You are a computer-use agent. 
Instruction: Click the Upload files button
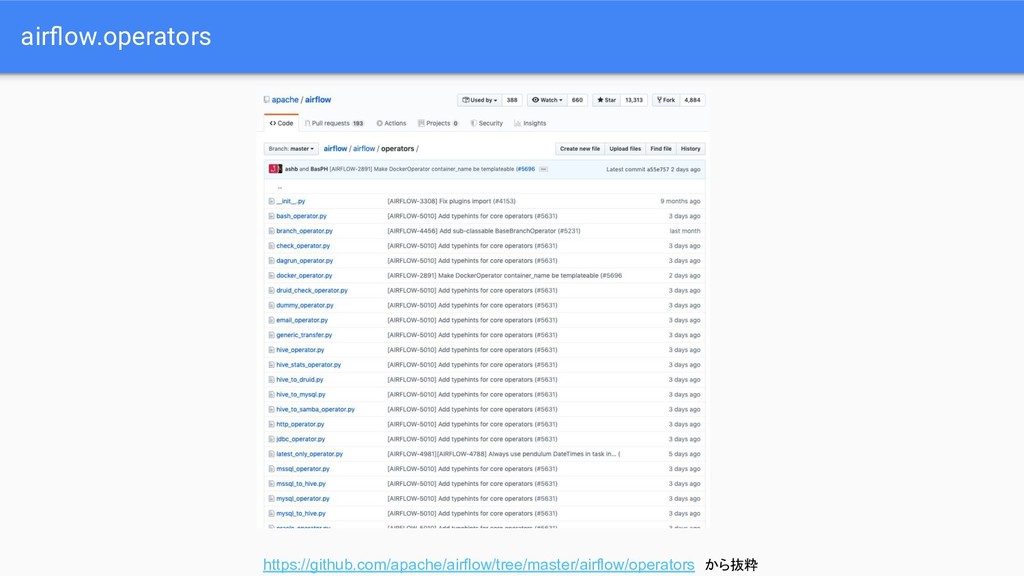(x=625, y=149)
